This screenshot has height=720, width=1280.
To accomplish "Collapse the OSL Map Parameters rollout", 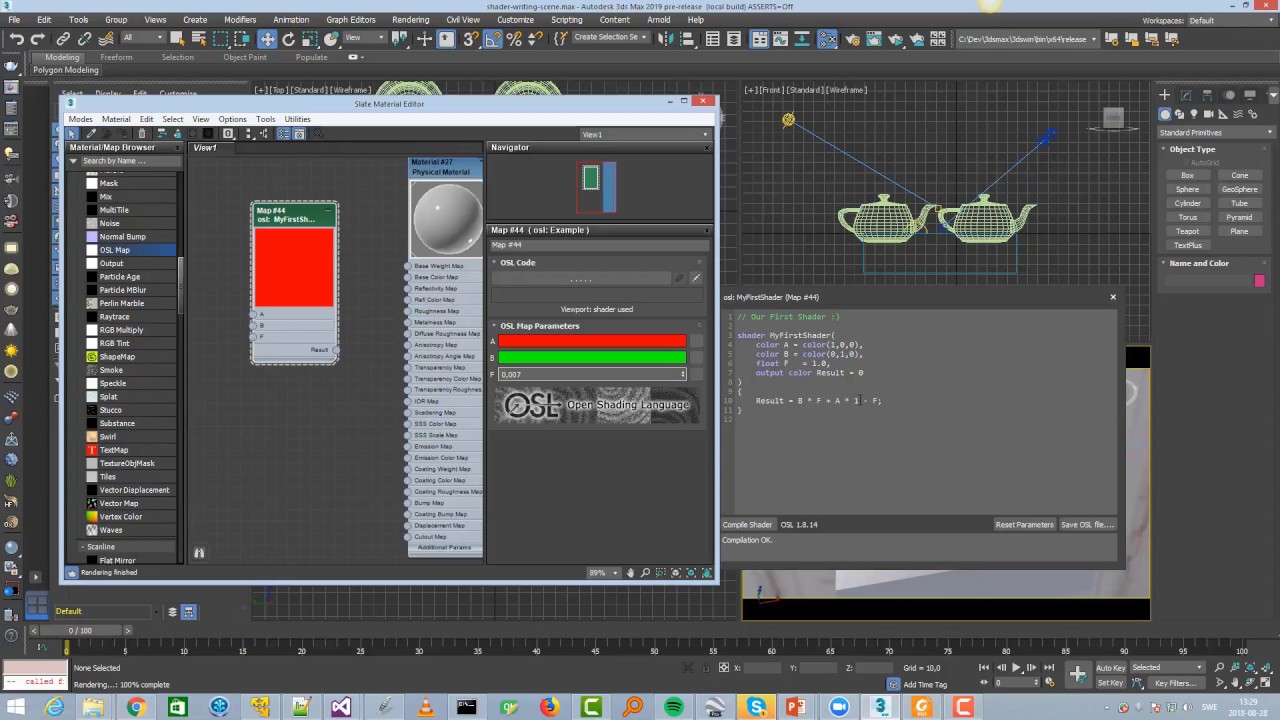I will coord(539,326).
